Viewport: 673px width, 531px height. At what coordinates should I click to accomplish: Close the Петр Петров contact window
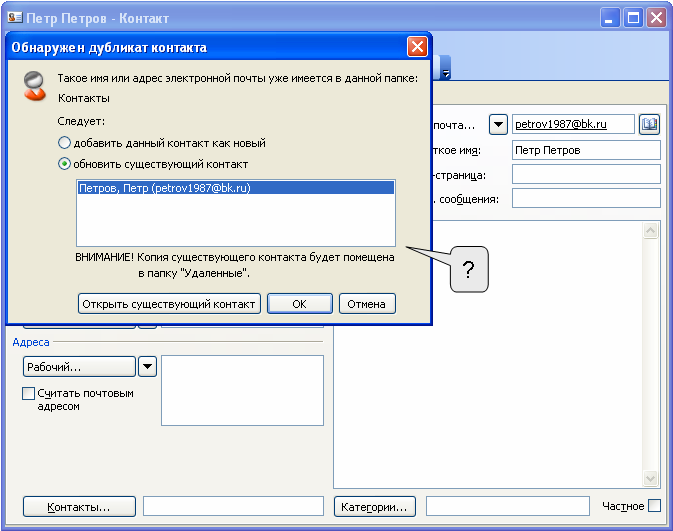point(657,18)
